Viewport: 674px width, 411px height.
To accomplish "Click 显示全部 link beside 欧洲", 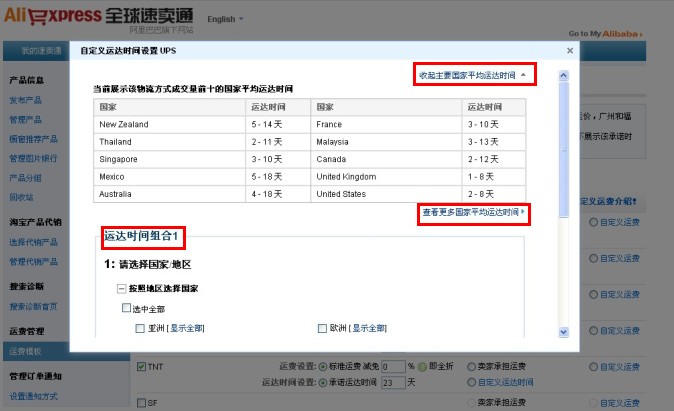I will click(x=371, y=328).
